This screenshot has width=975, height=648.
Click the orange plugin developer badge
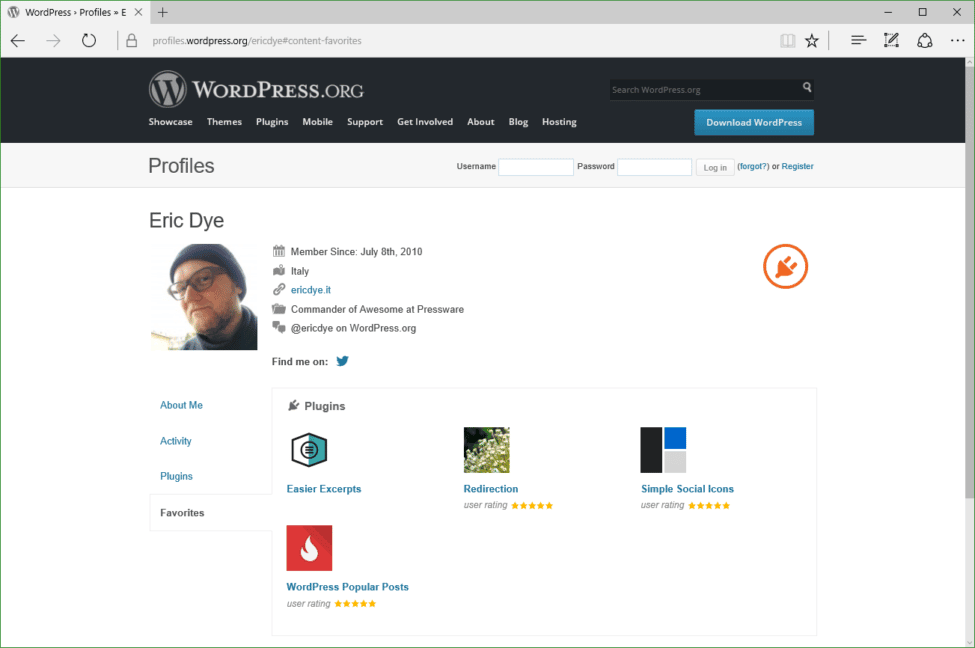click(785, 266)
